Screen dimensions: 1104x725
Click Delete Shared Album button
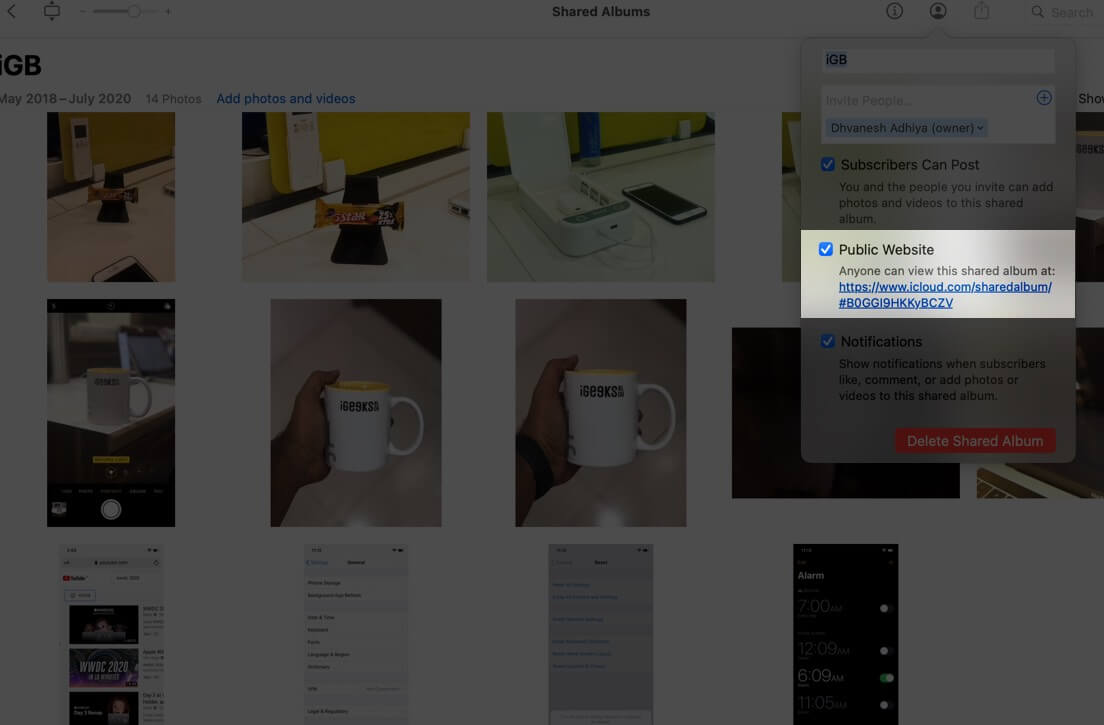[975, 441]
